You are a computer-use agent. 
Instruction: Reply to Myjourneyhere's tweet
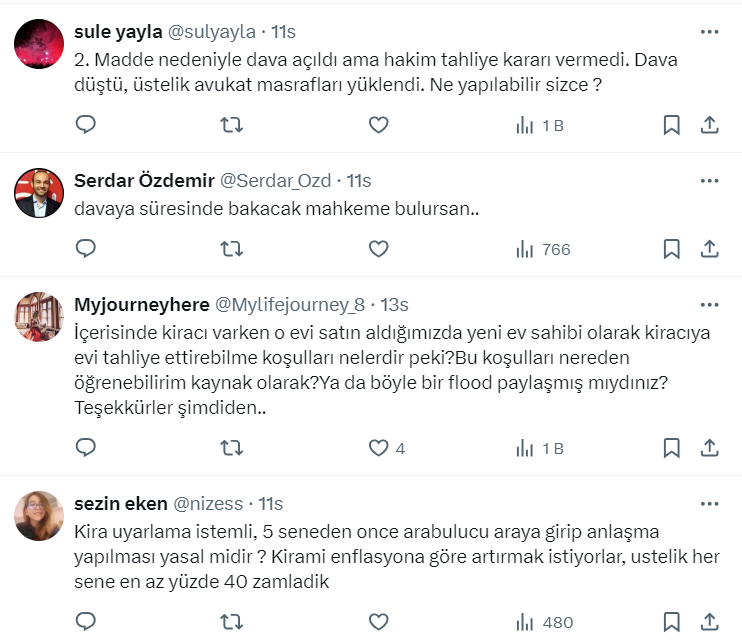tap(86, 448)
